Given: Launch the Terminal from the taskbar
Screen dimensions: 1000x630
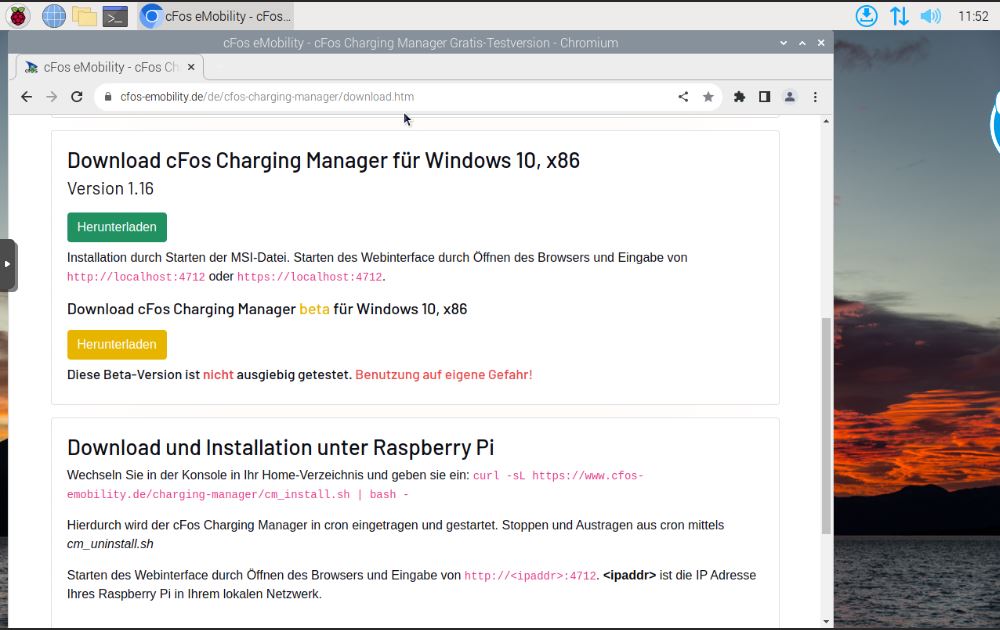Looking at the screenshot, I should pyautogui.click(x=115, y=16).
